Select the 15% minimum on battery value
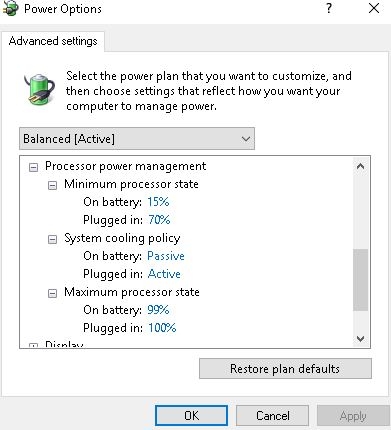The width and height of the screenshot is (391, 430). pyautogui.click(x=158, y=202)
